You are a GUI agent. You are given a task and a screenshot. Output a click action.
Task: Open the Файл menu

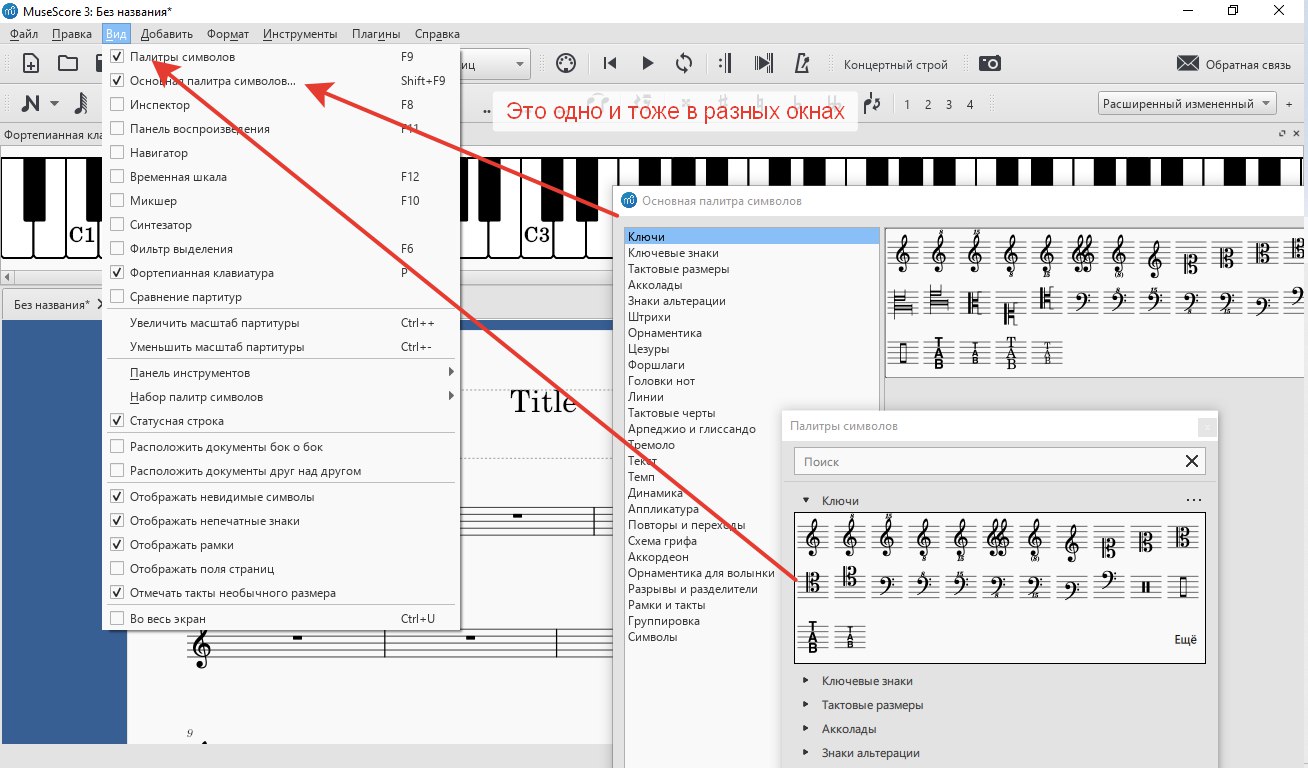click(24, 34)
